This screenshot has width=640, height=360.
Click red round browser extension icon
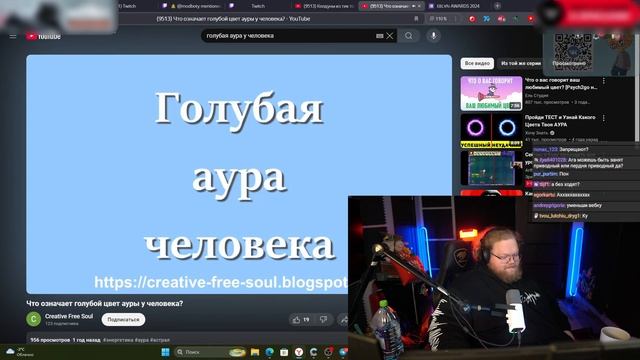pos(472,19)
